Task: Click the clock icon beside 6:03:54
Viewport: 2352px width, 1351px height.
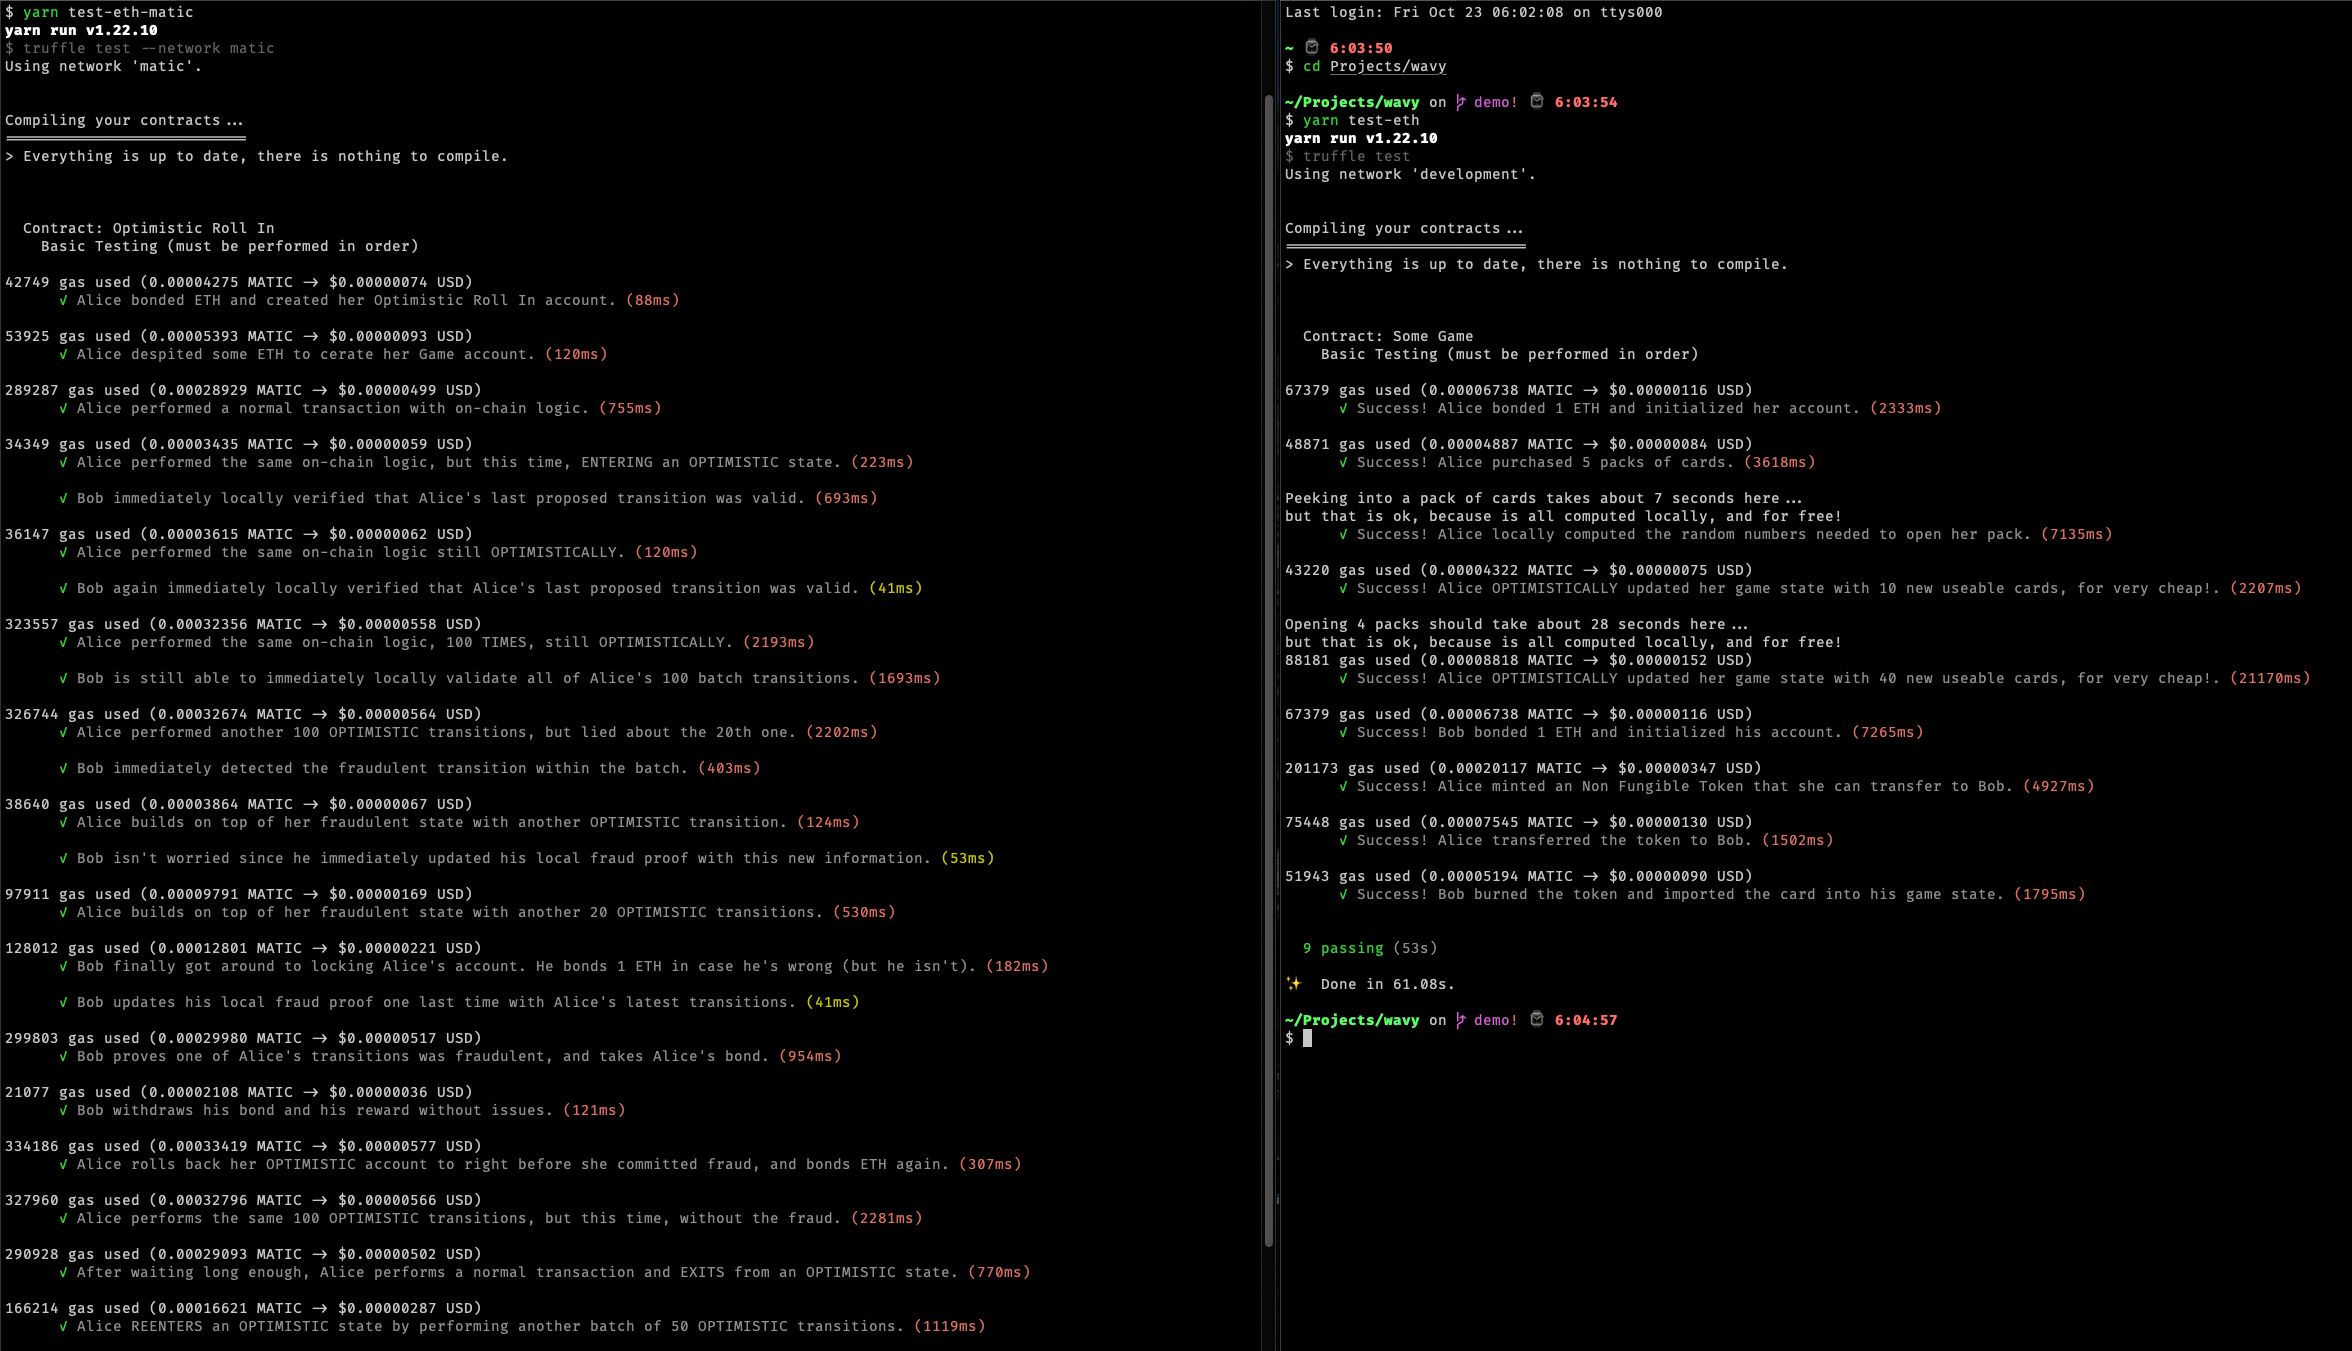Action: pos(1537,101)
